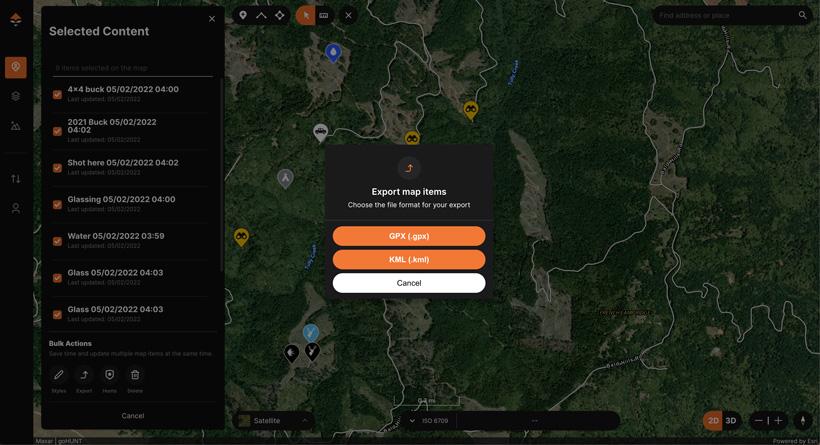Click the Export arrow bulk action
The width and height of the screenshot is (820, 445).
point(84,375)
